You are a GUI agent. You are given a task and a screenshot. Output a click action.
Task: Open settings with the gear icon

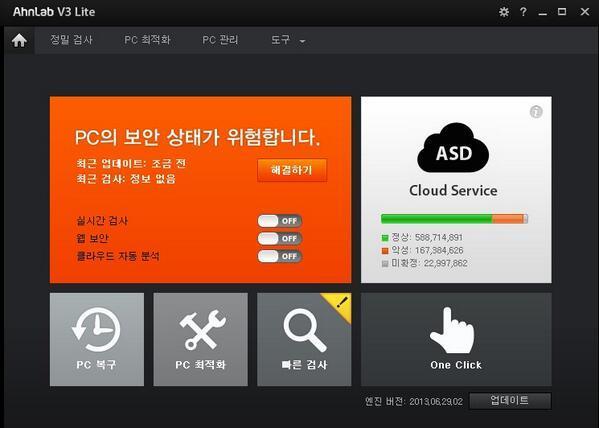click(x=504, y=12)
